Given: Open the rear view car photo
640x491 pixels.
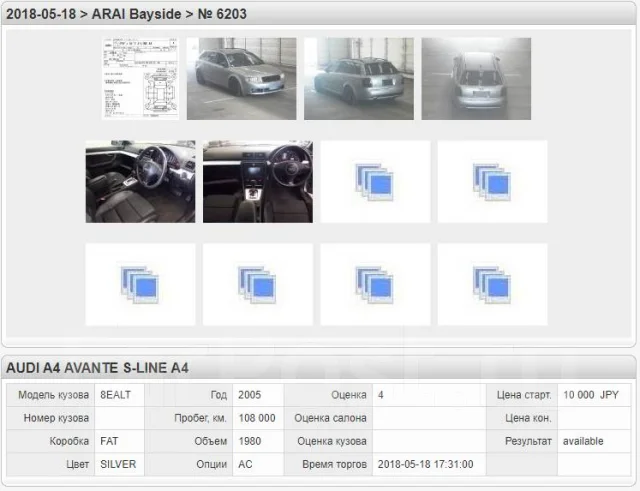Looking at the screenshot, I should coord(476,79).
